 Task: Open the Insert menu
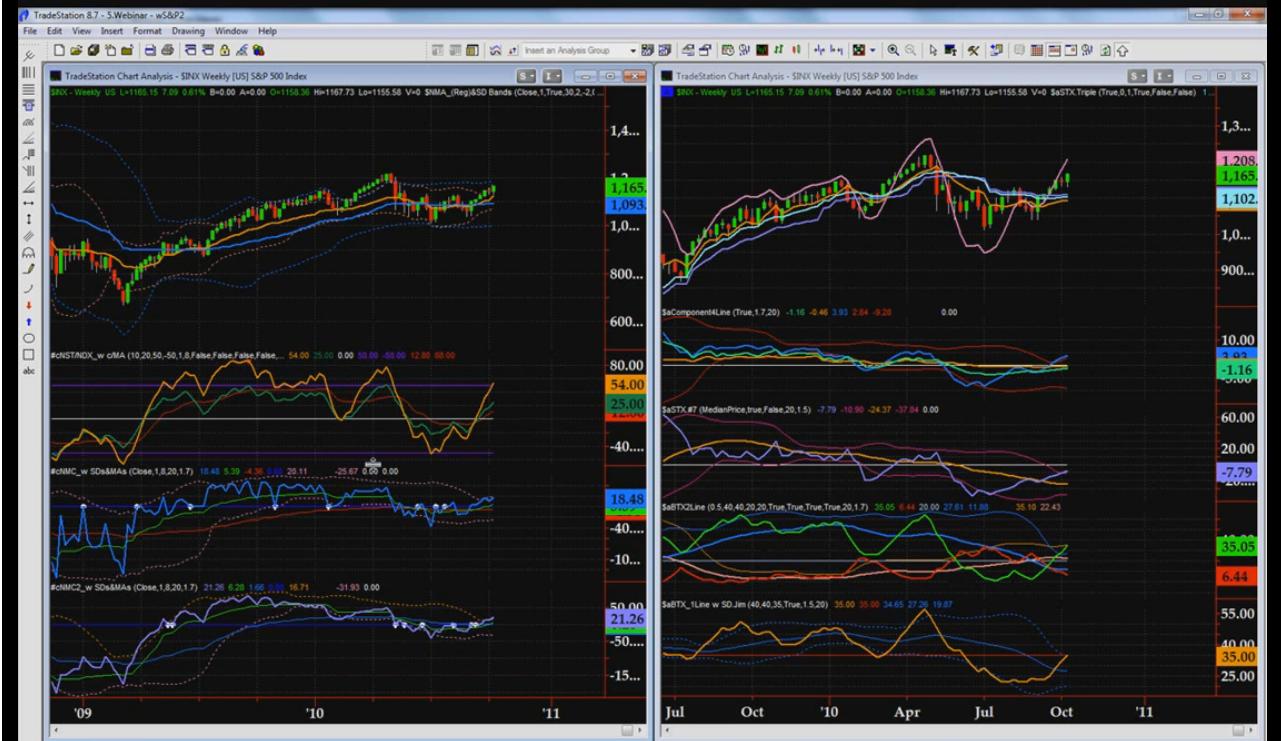(111, 33)
